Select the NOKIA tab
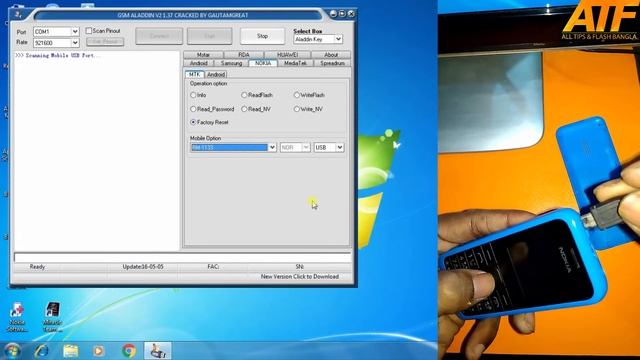Screen dimensions: 640x360 [263, 63]
